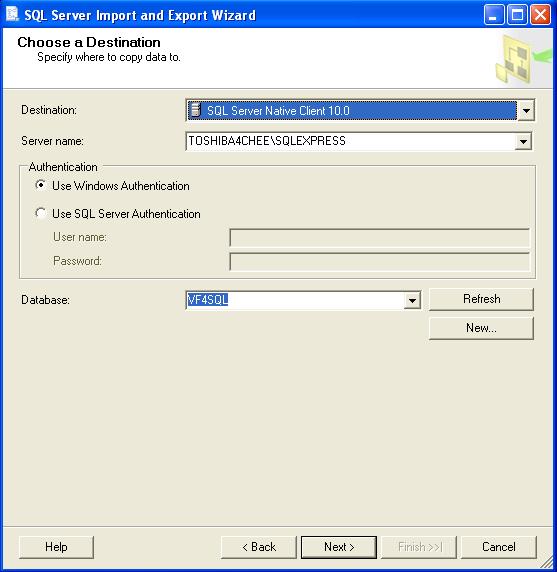Click the New... database button
Viewport: 557px width, 572px height.
pyautogui.click(x=481, y=328)
